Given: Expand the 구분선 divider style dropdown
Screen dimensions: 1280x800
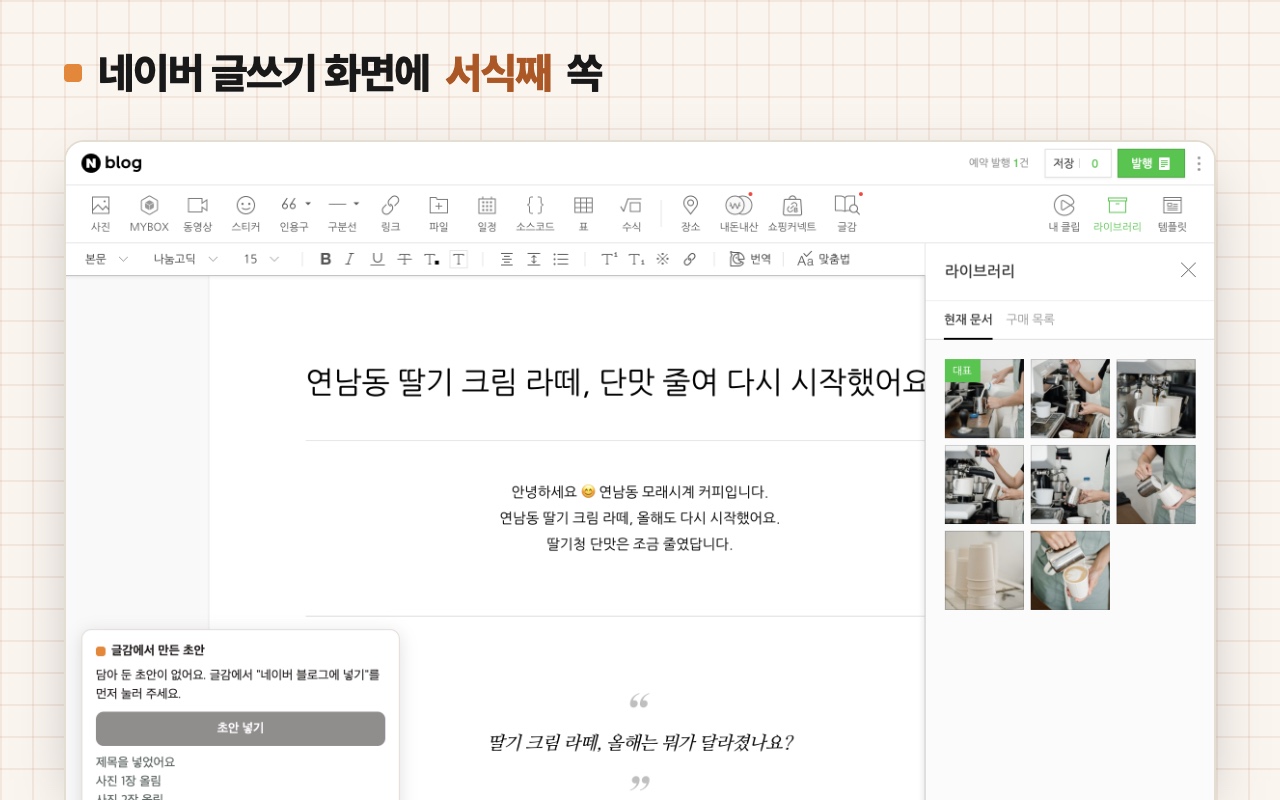Looking at the screenshot, I should click(356, 203).
